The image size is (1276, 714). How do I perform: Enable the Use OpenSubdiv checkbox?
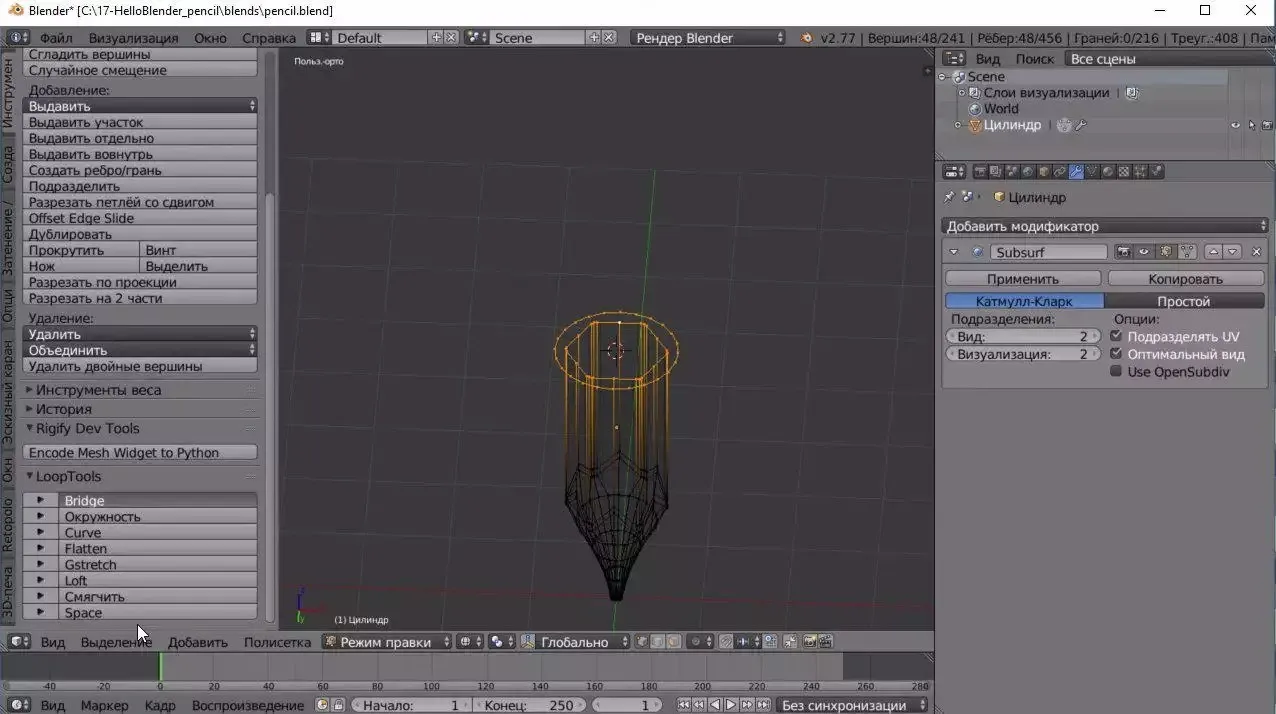pyautogui.click(x=1116, y=371)
